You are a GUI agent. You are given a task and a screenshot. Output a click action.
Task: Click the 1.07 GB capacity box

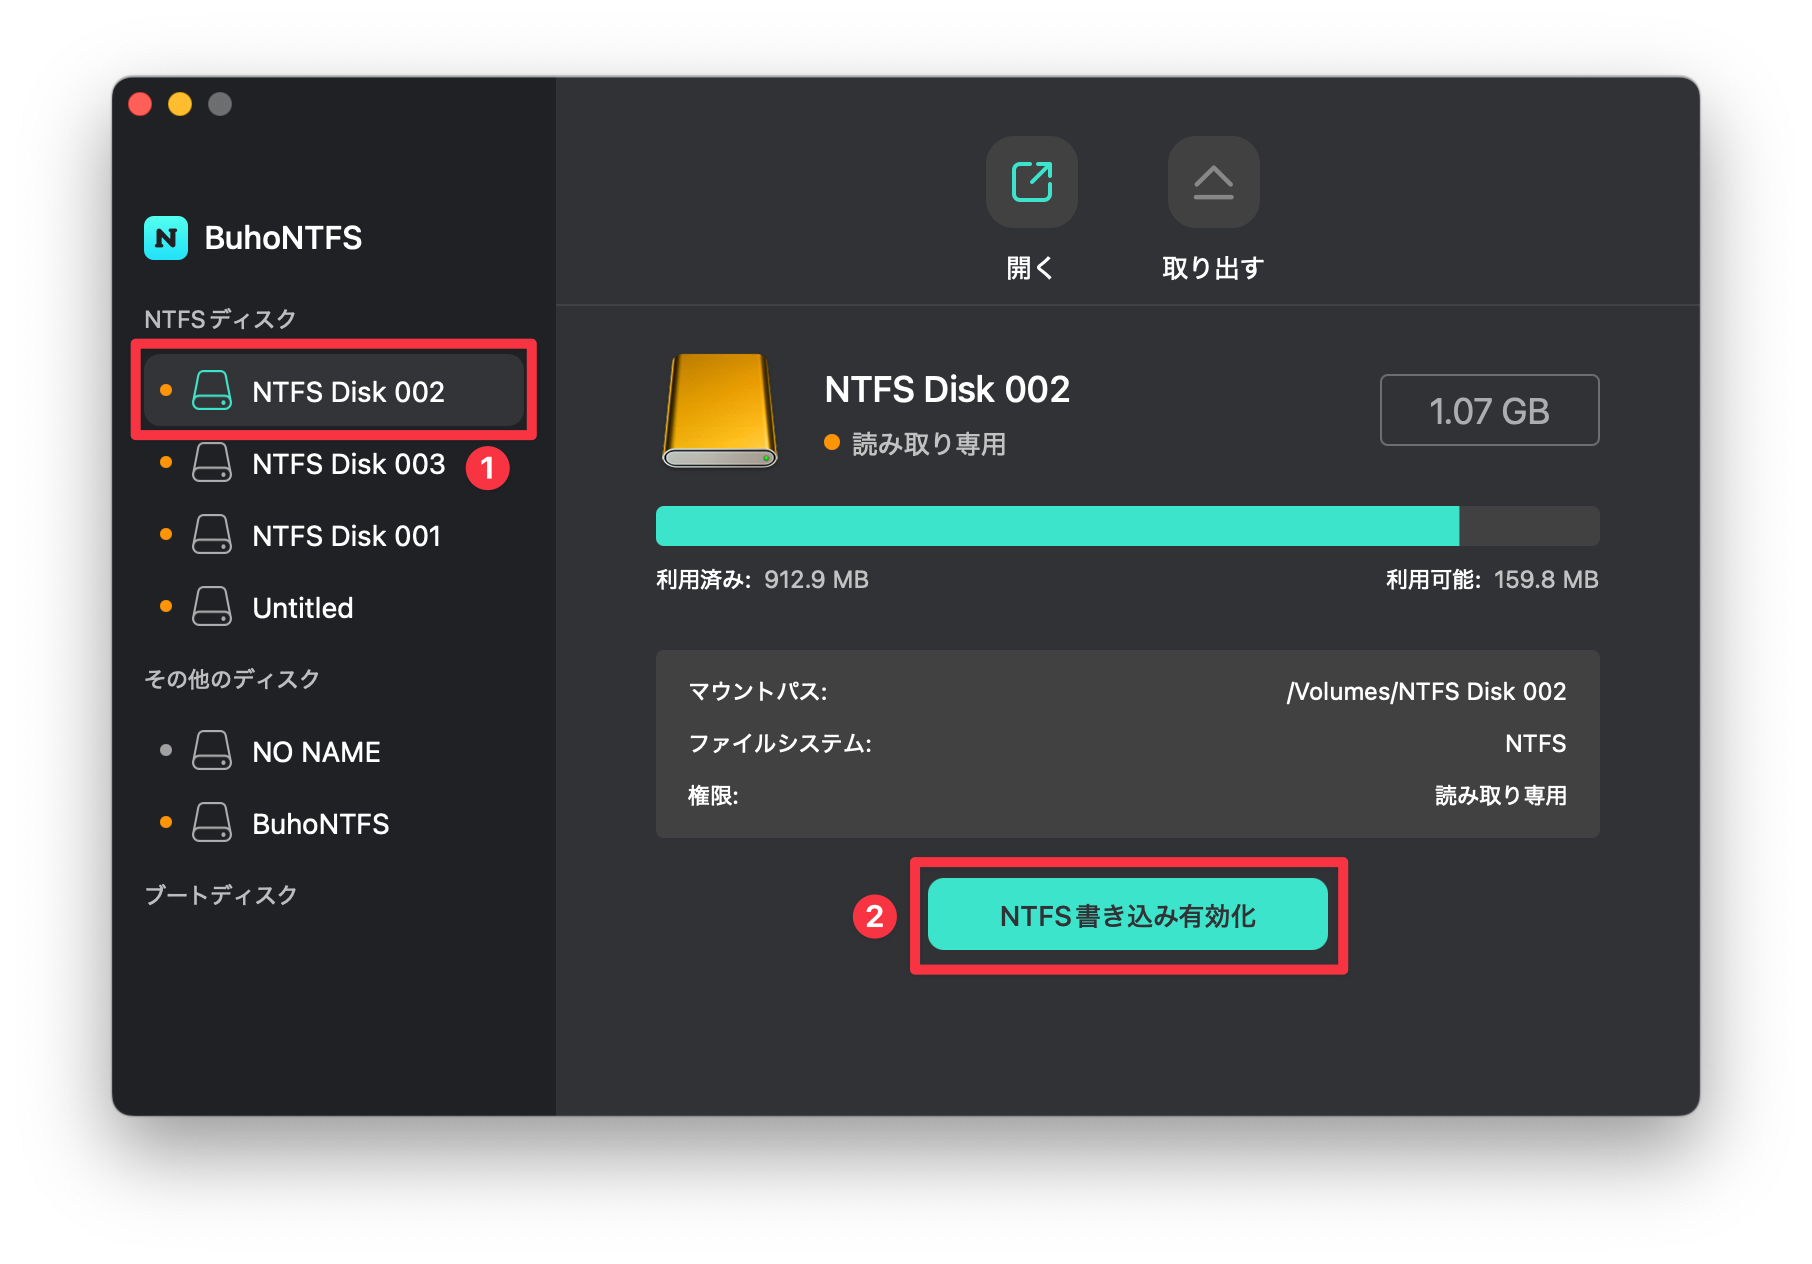[1489, 410]
